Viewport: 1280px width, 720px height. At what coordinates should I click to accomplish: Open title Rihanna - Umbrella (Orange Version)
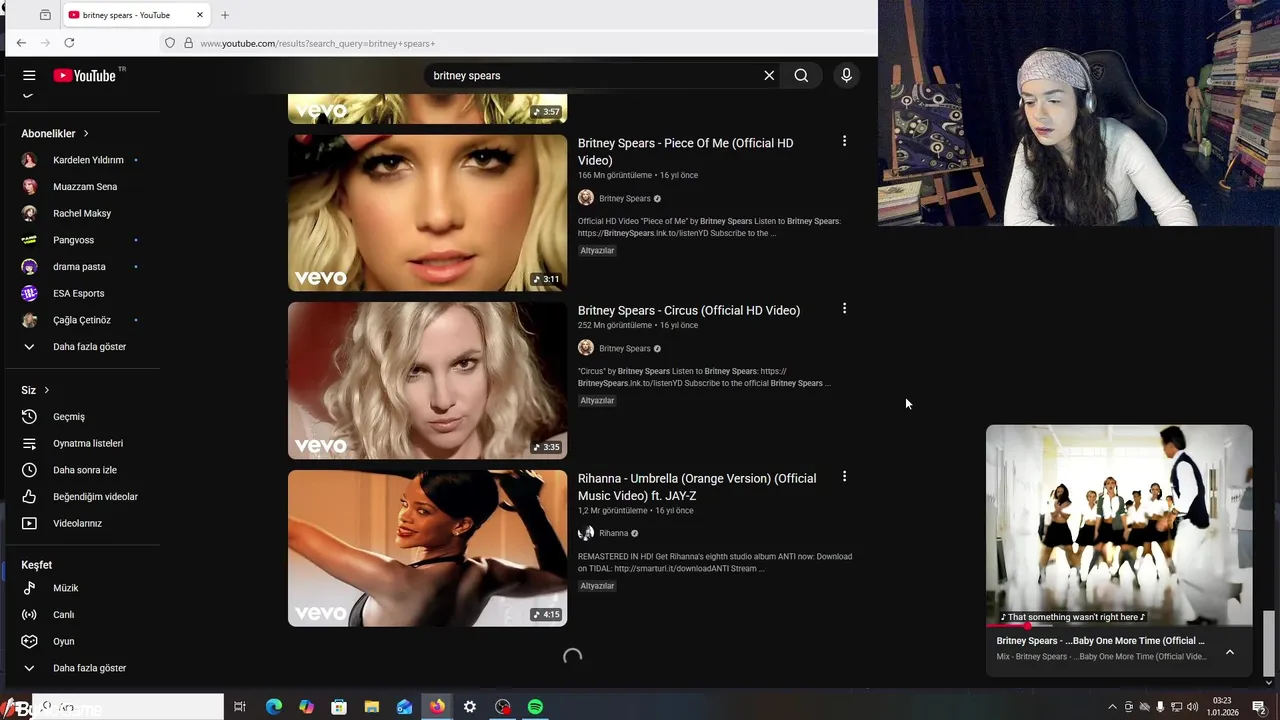[x=697, y=487]
